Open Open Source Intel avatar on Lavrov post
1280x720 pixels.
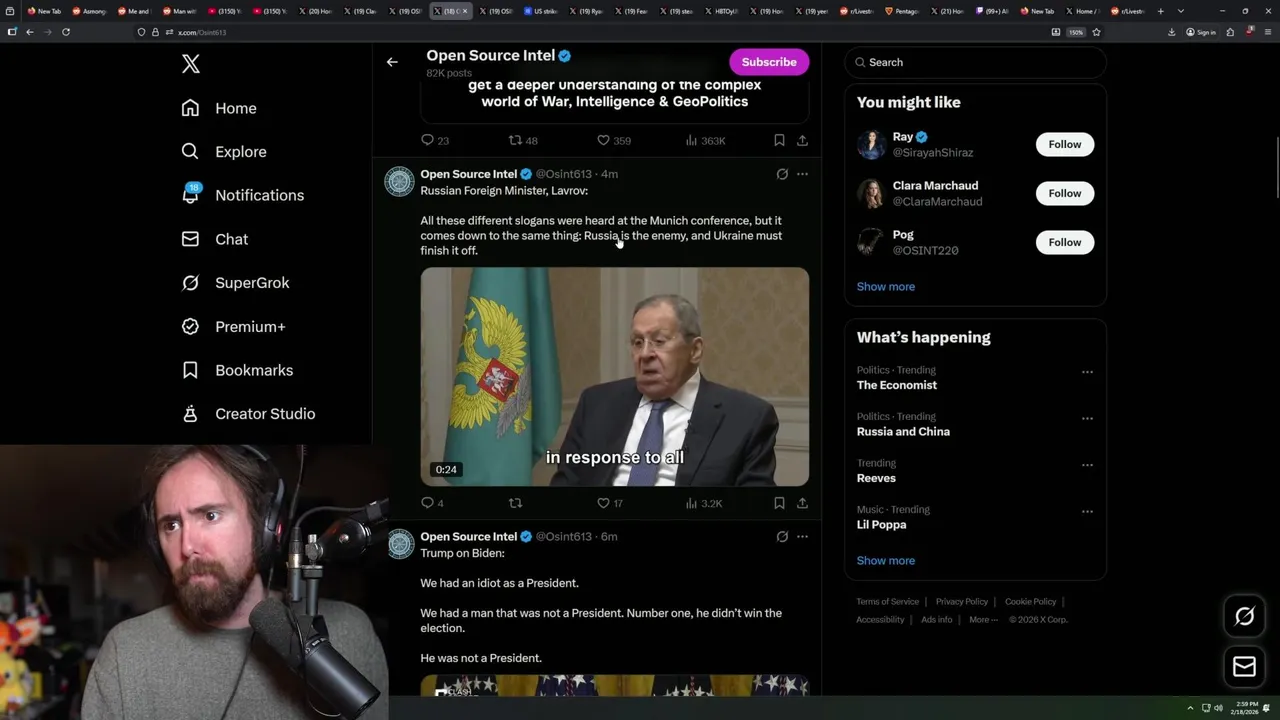(400, 181)
